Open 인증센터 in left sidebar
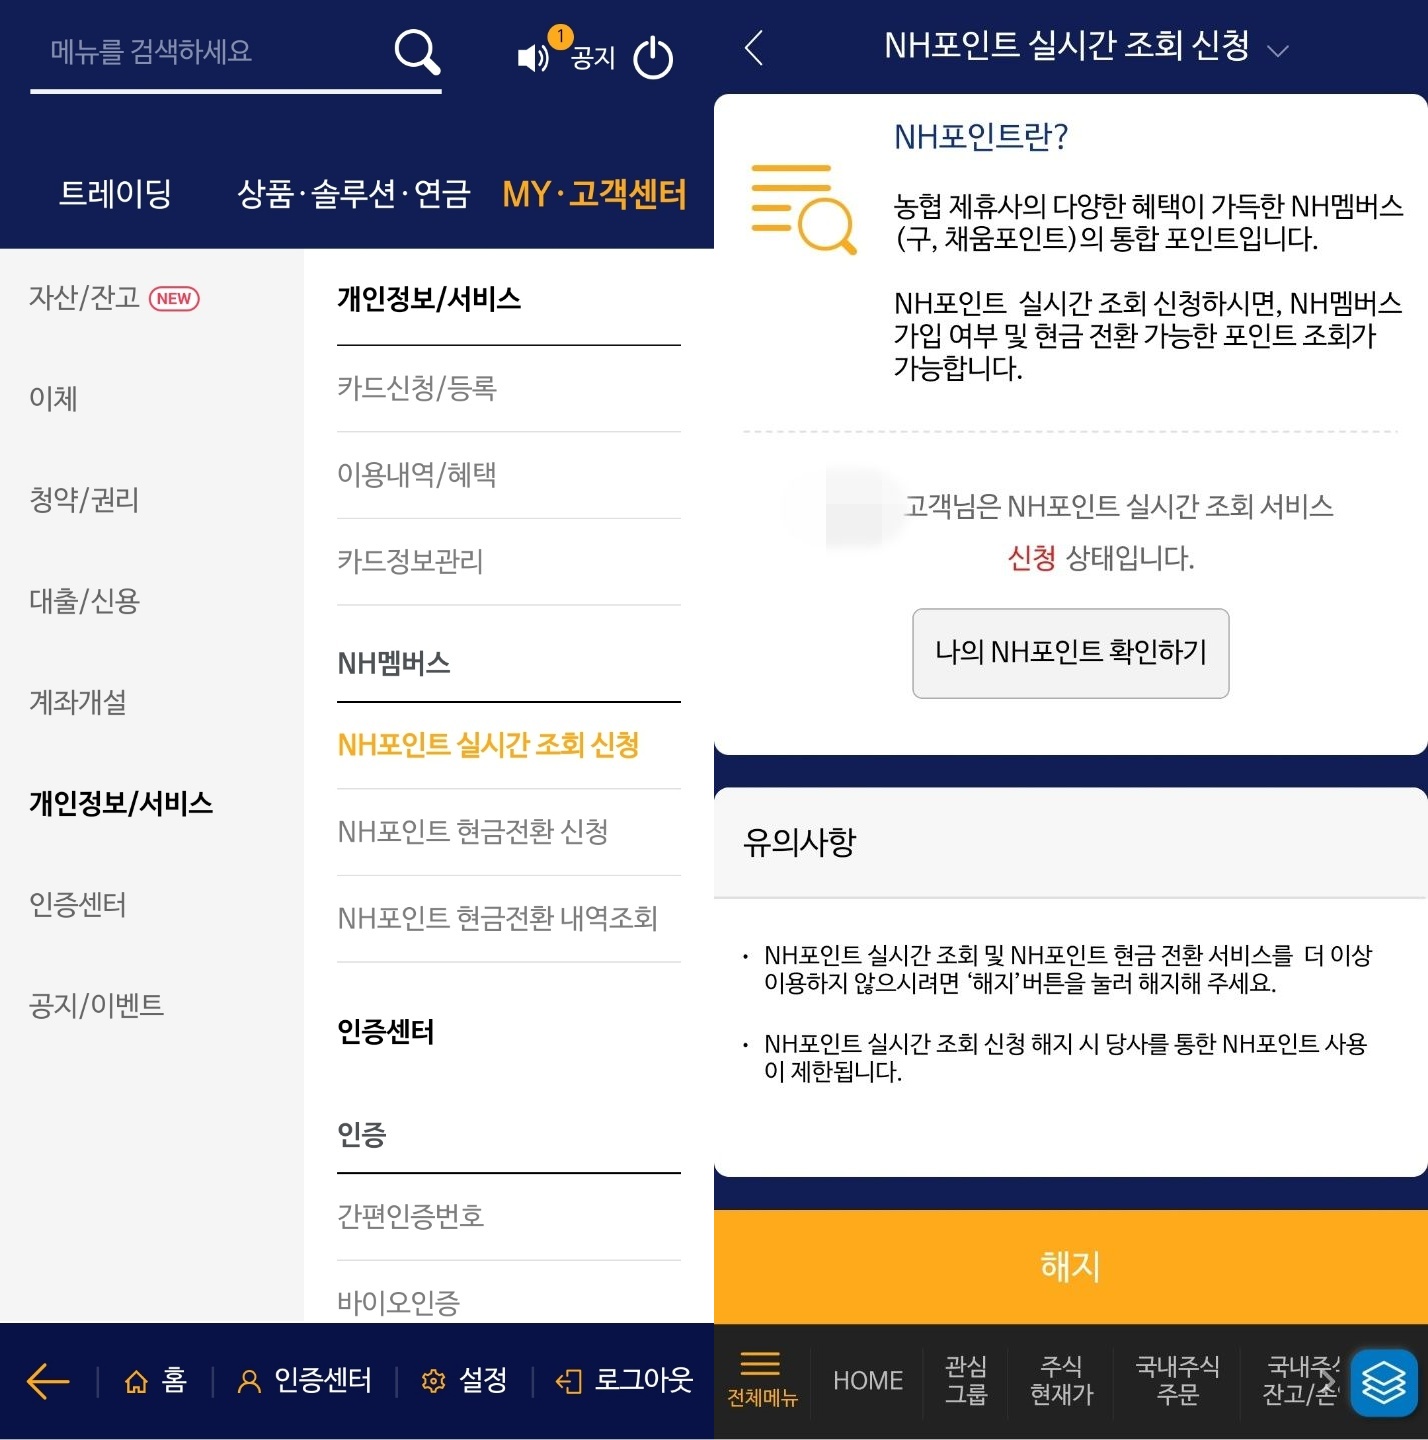 click(77, 903)
